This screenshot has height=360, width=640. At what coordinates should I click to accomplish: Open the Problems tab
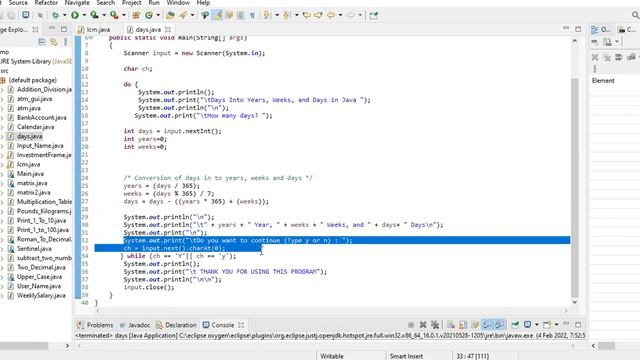(96, 325)
